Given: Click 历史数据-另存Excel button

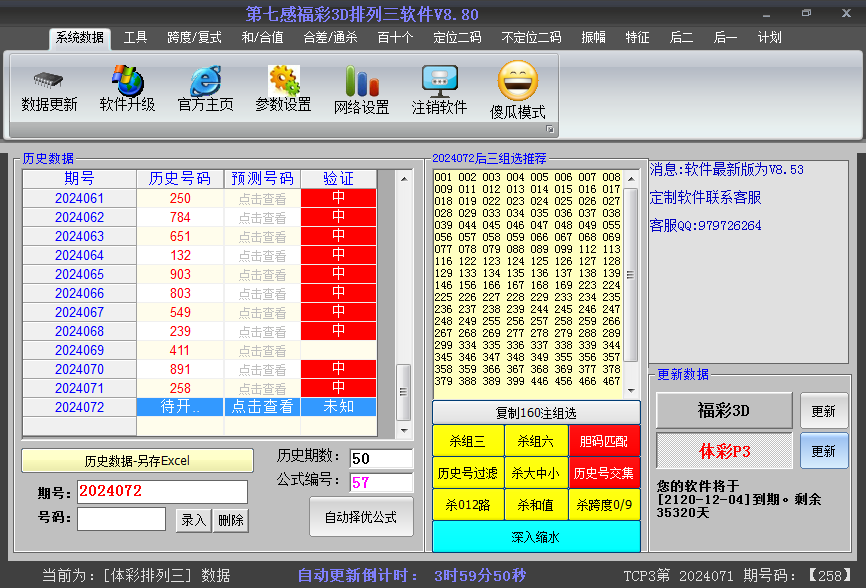Looking at the screenshot, I should 136,461.
